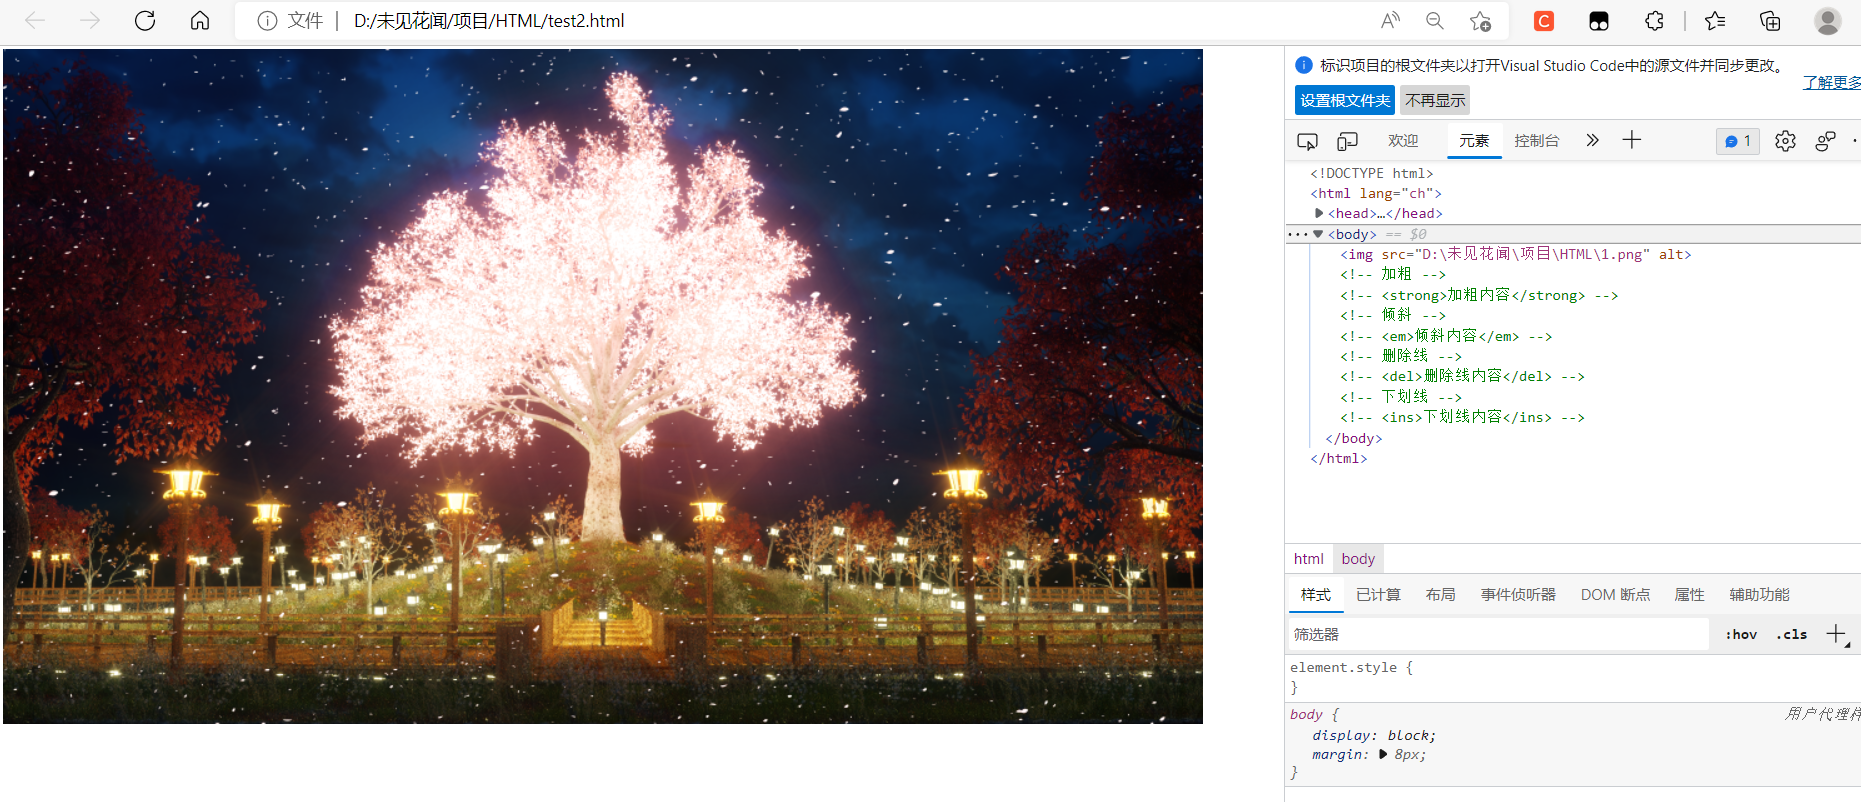The image size is (1861, 802).
Task: Click the browser back arrow
Action: click(35, 20)
